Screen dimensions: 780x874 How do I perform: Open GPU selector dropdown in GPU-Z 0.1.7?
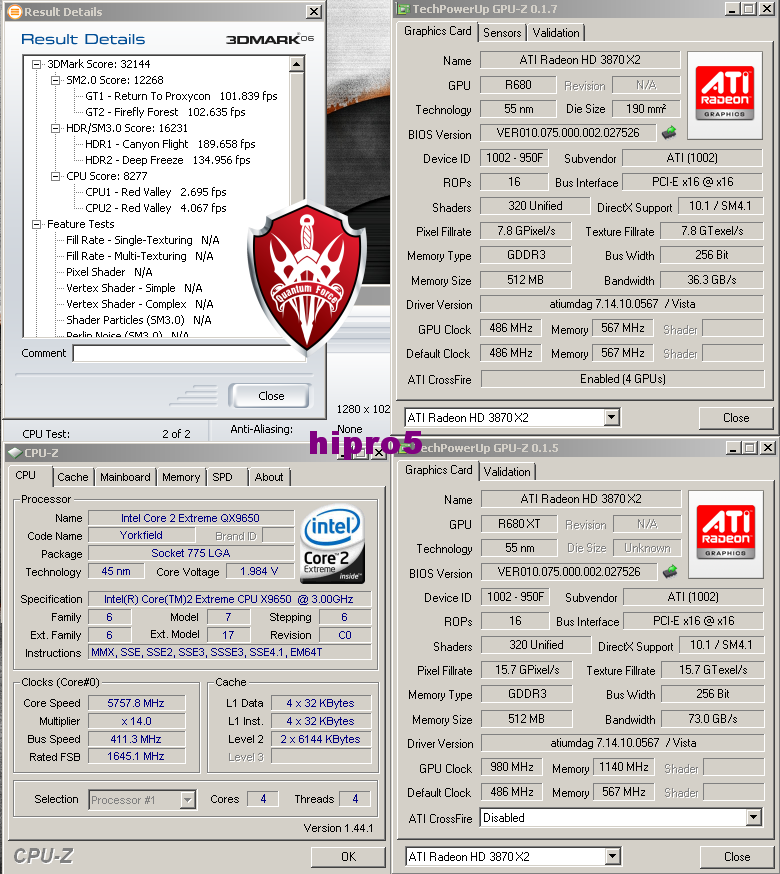pyautogui.click(x=612, y=417)
